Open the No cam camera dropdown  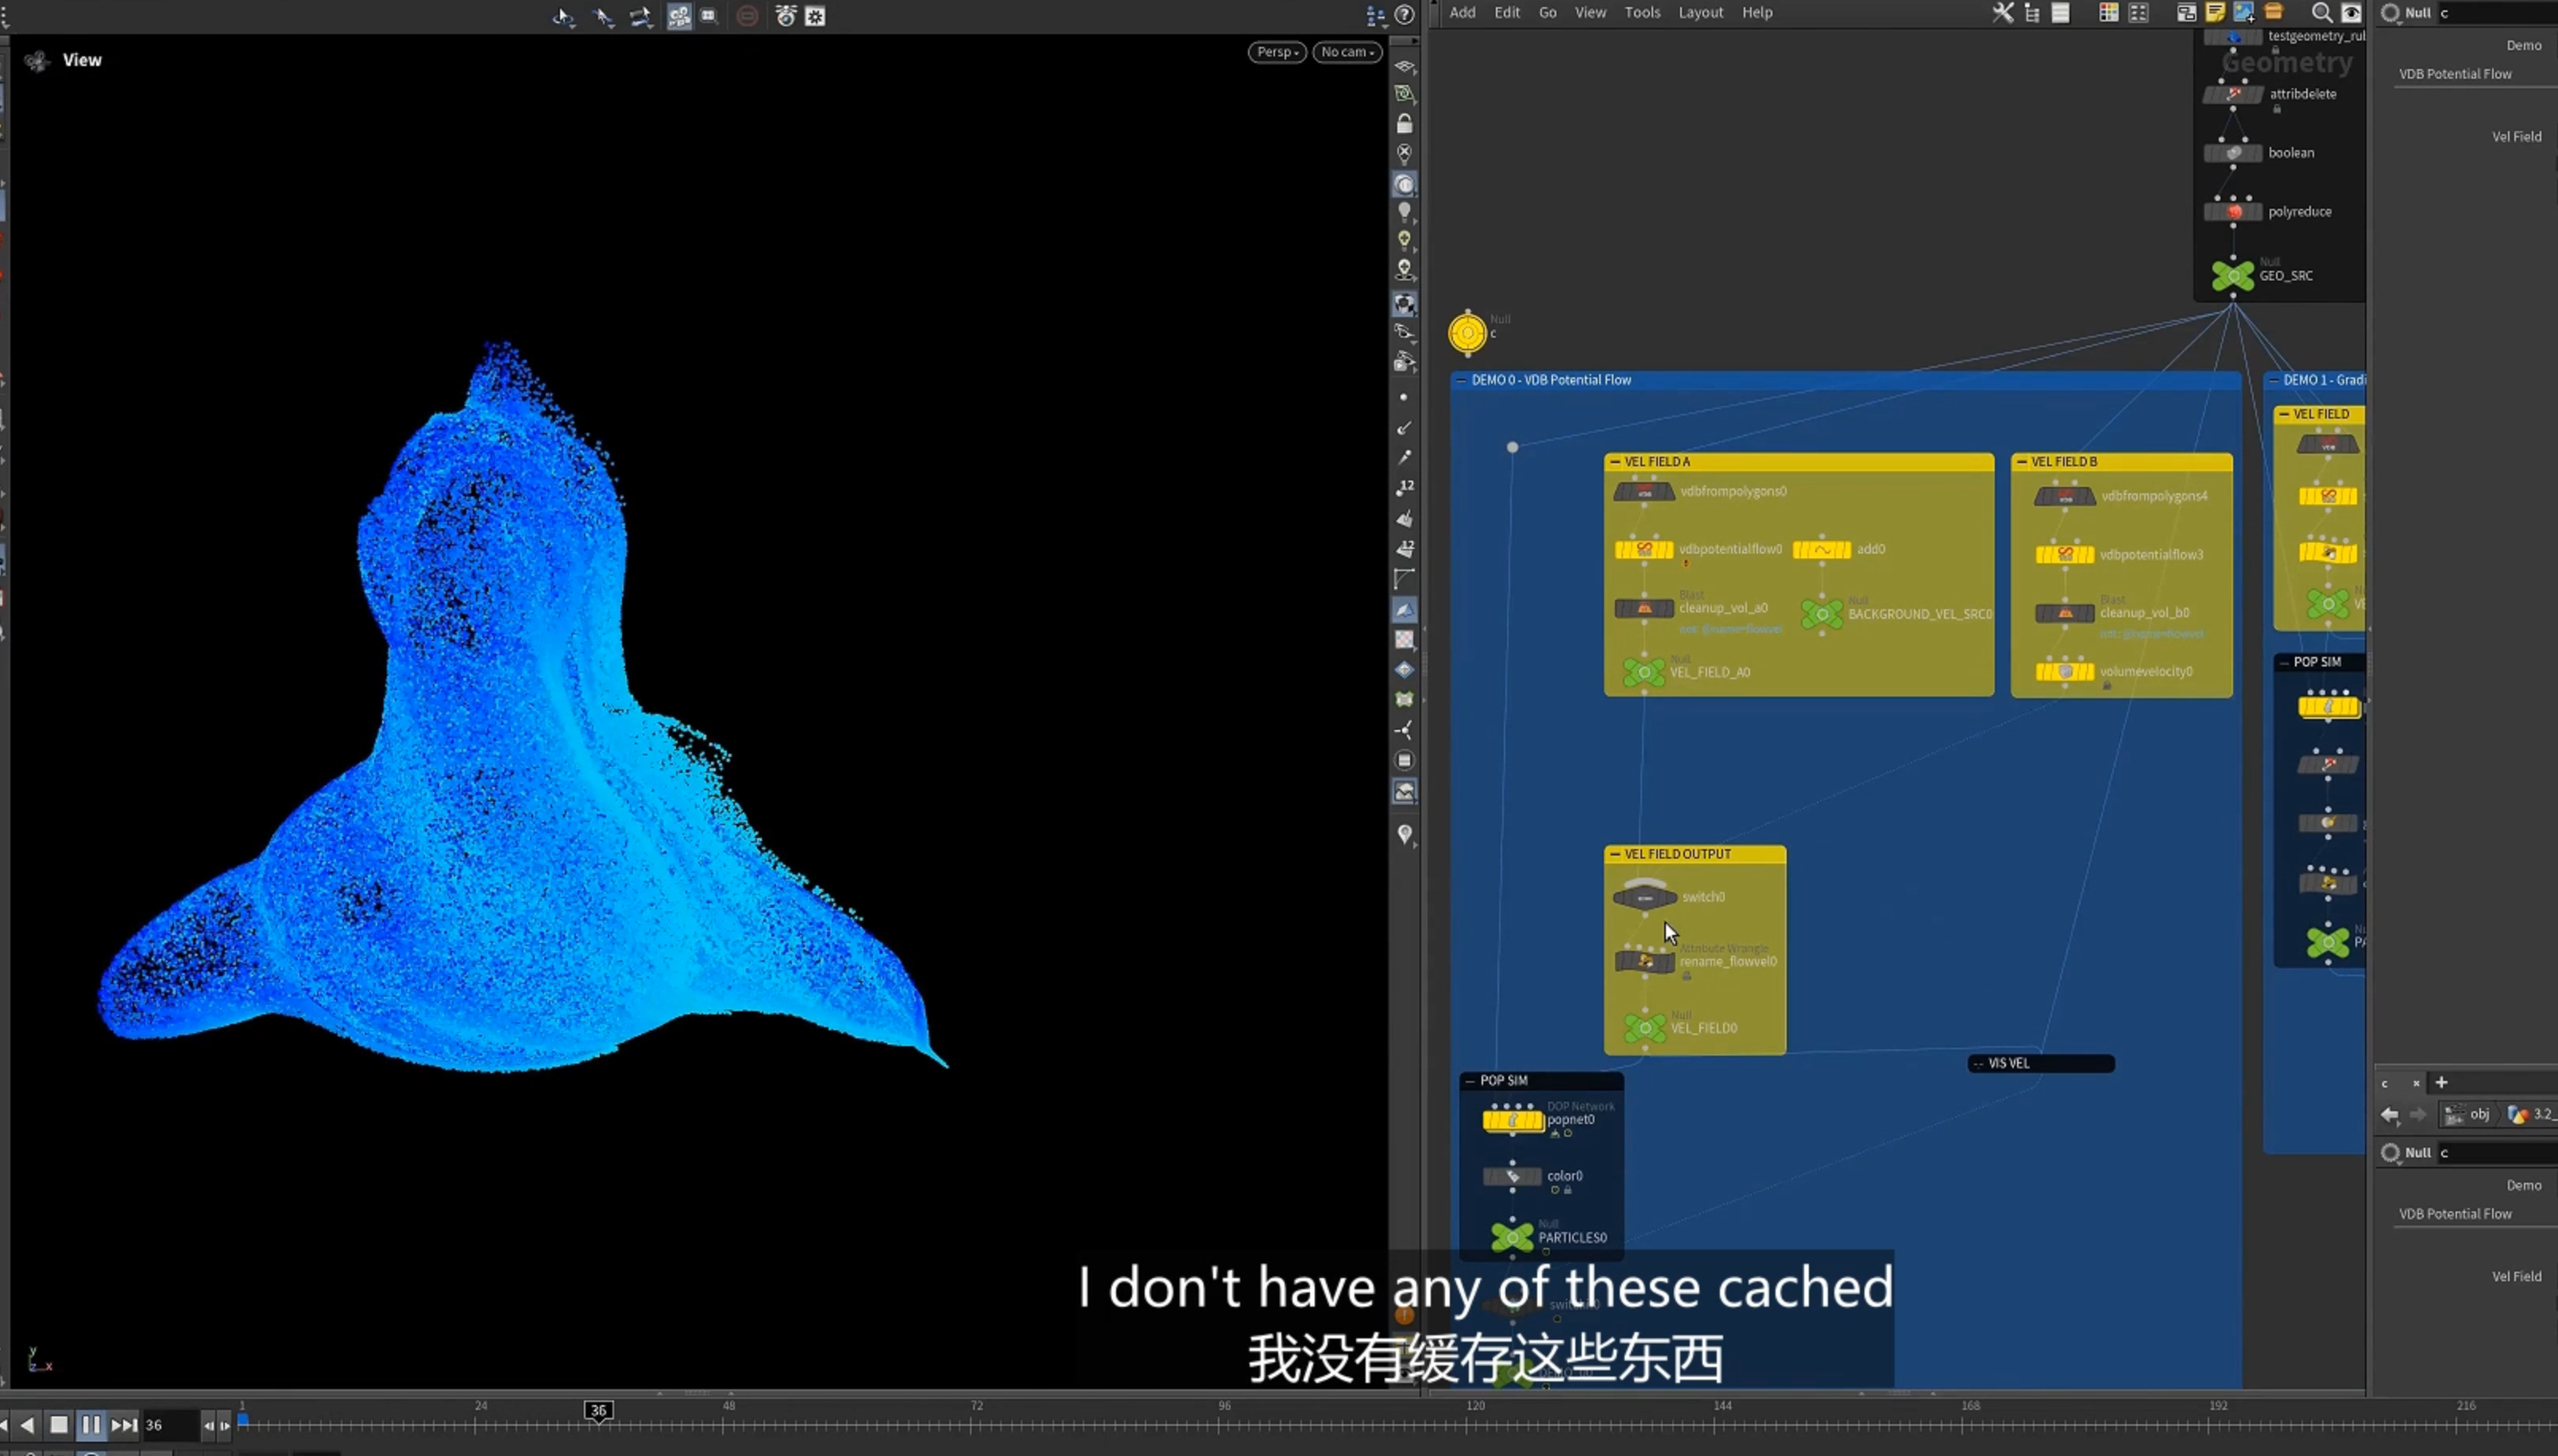pyautogui.click(x=1347, y=52)
